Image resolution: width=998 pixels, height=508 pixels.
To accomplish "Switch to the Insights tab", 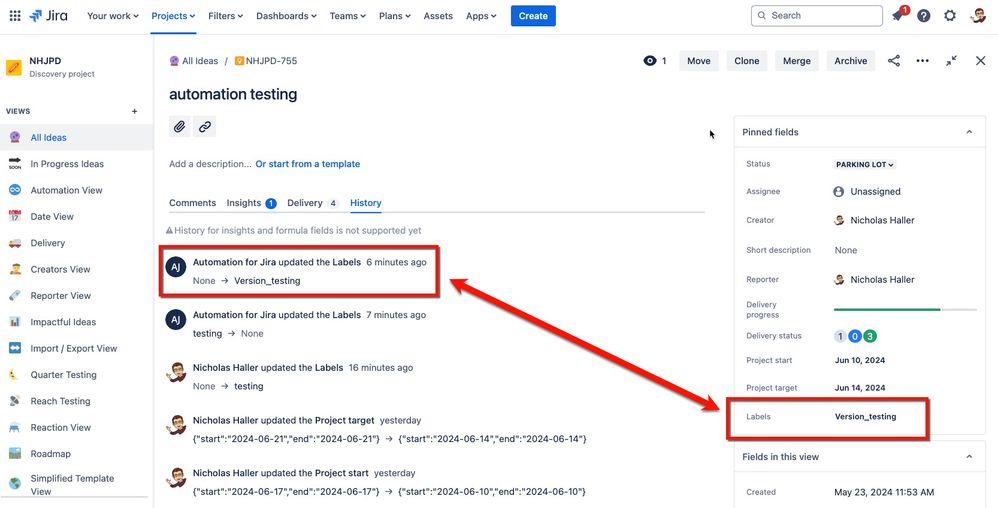I will click(x=251, y=203).
